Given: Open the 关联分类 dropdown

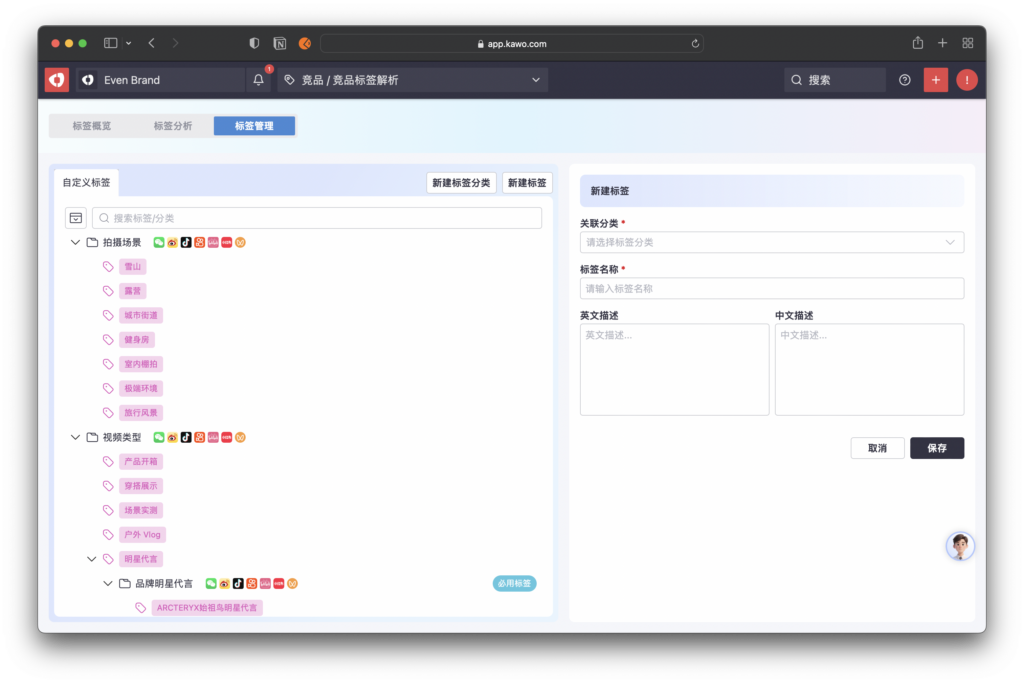Looking at the screenshot, I should 771,242.
